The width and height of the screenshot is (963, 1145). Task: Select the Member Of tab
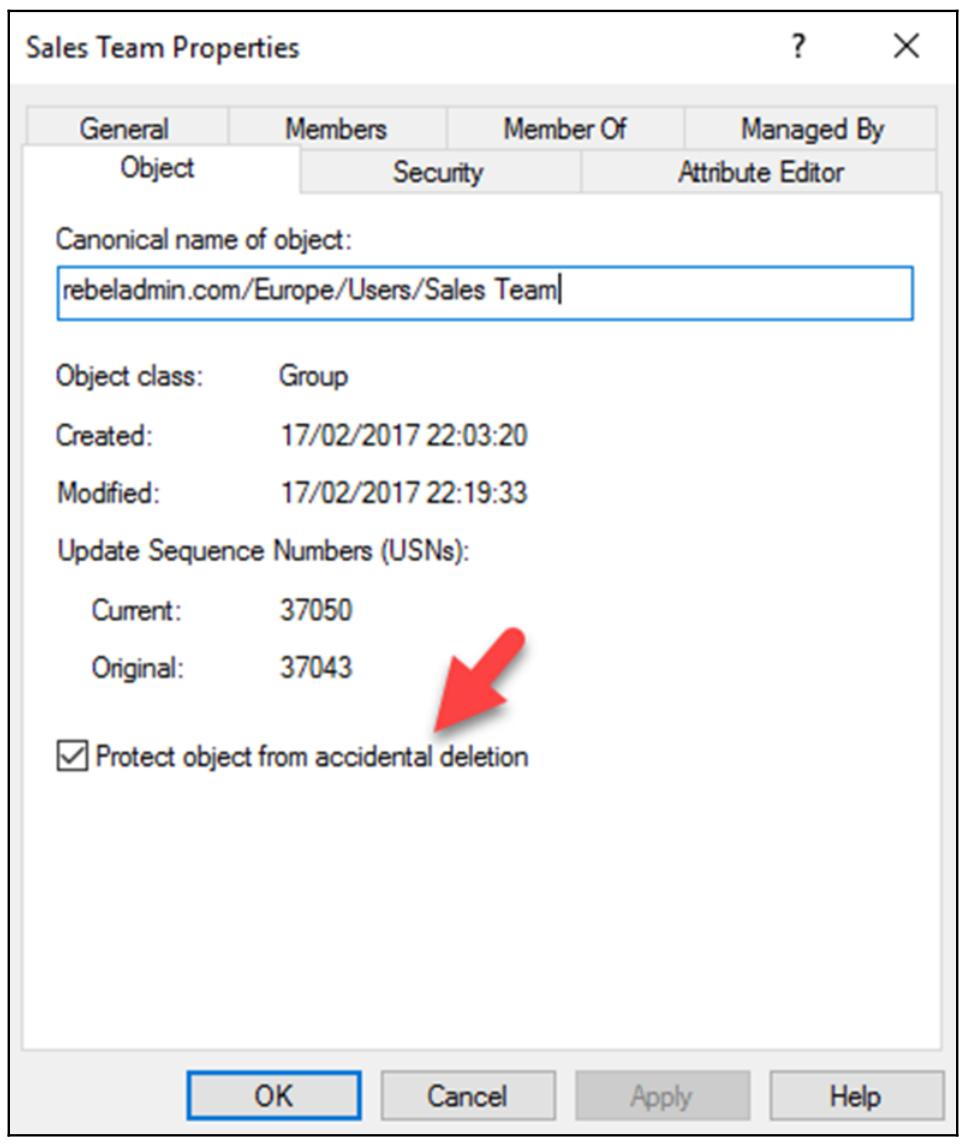click(x=565, y=129)
